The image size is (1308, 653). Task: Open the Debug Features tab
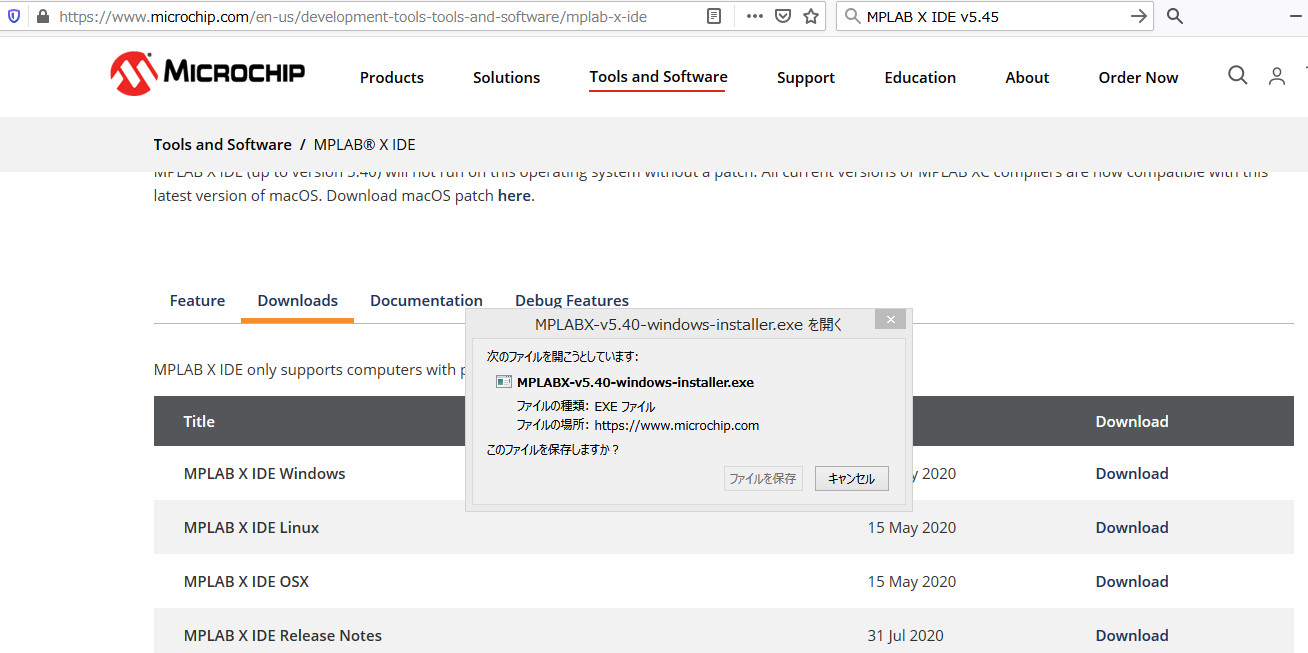572,300
